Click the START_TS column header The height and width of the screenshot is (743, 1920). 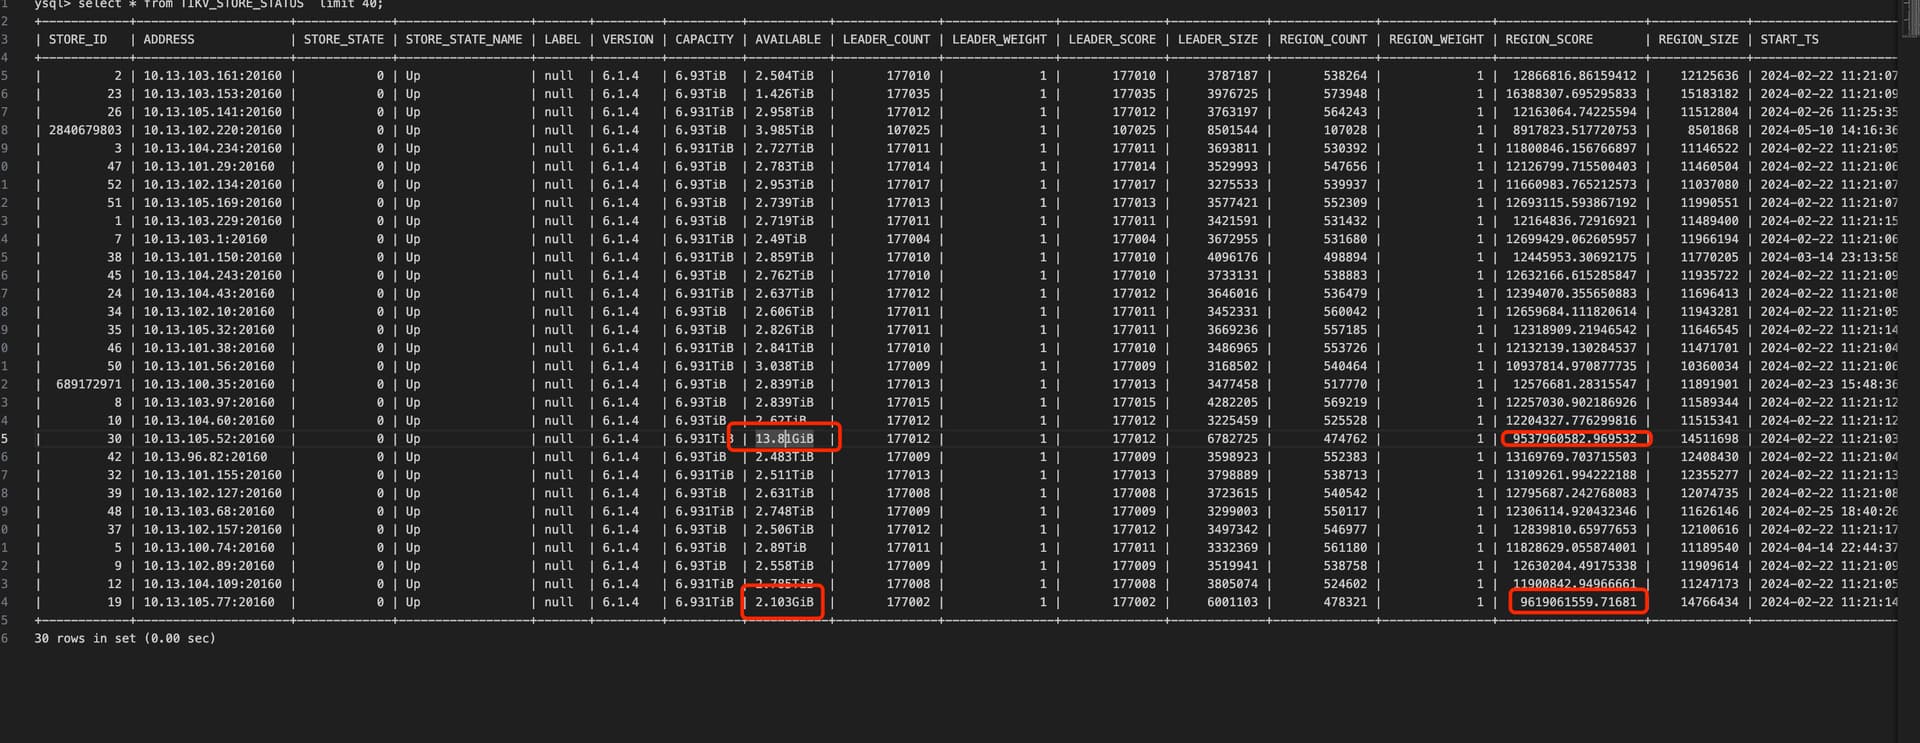[x=1789, y=40]
